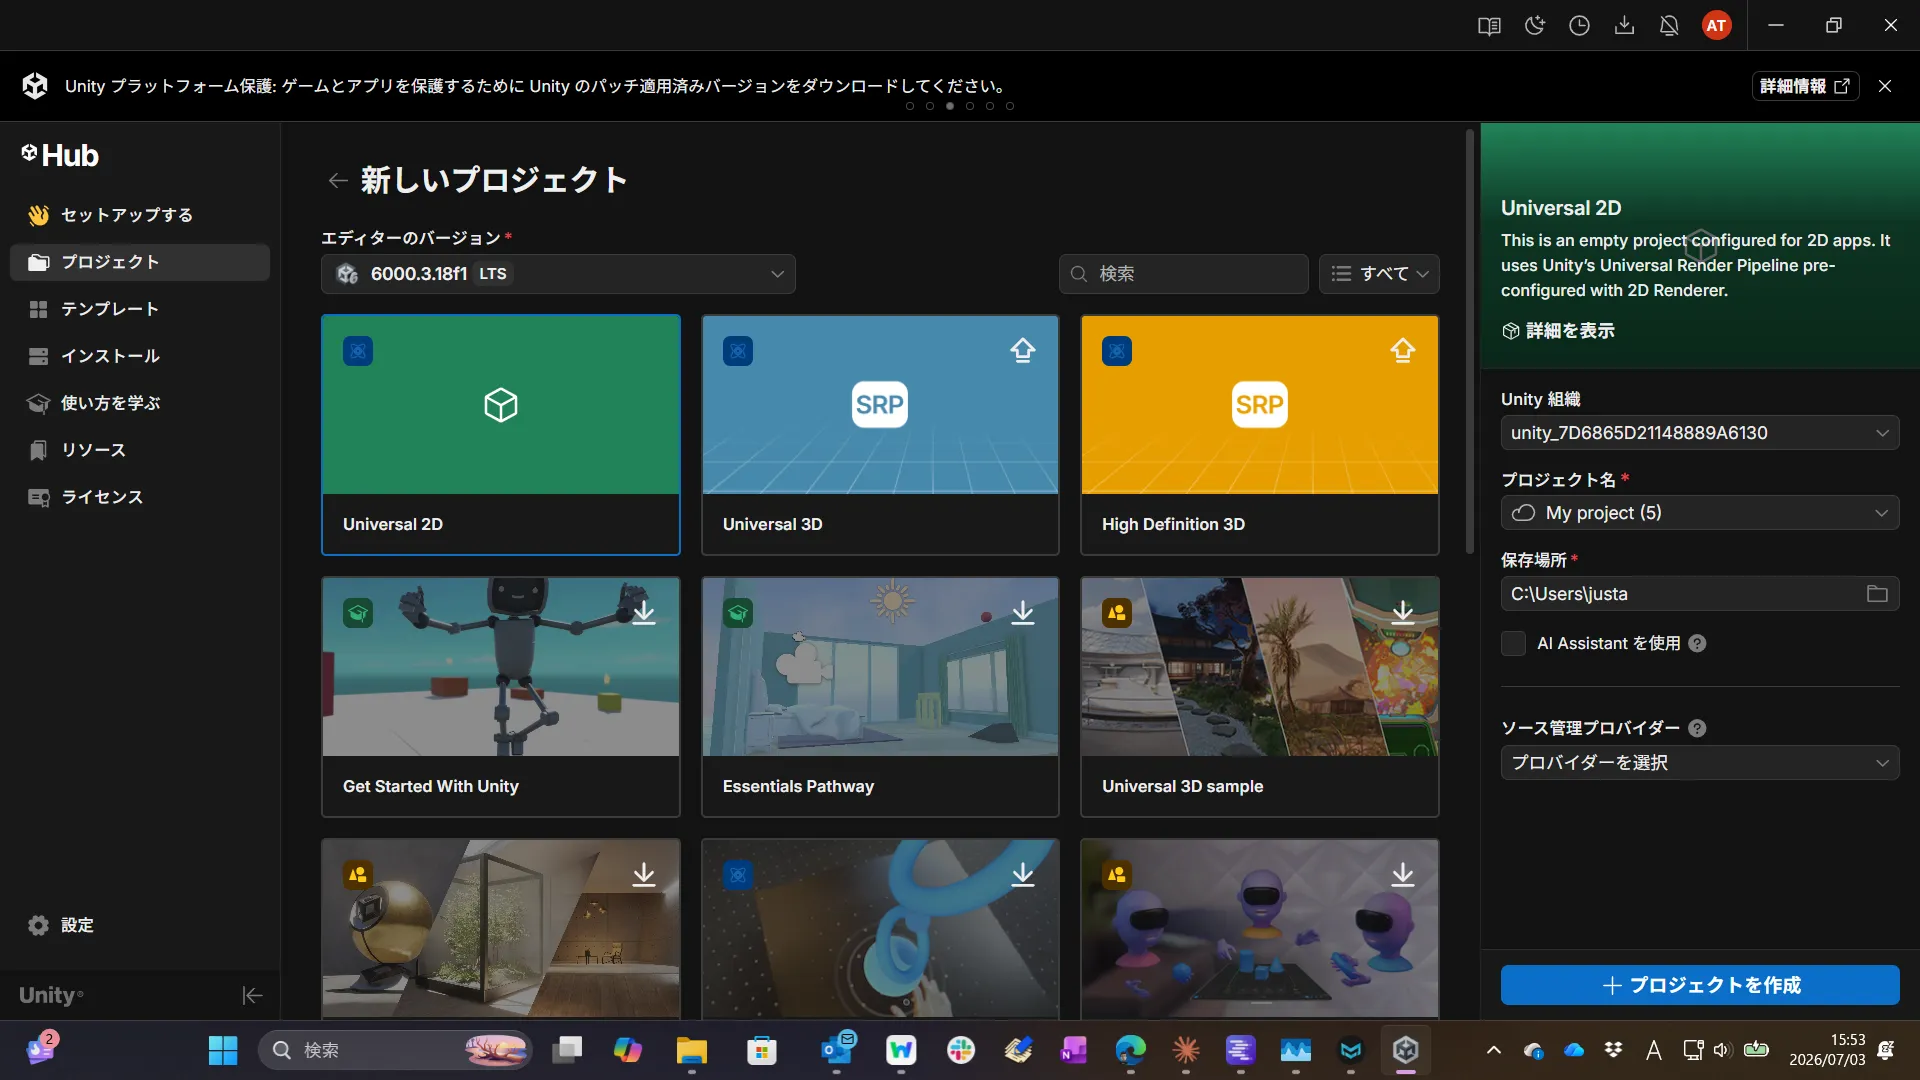Open the Windows Start menu
The width and height of the screenshot is (1920, 1080).
[x=223, y=1050]
